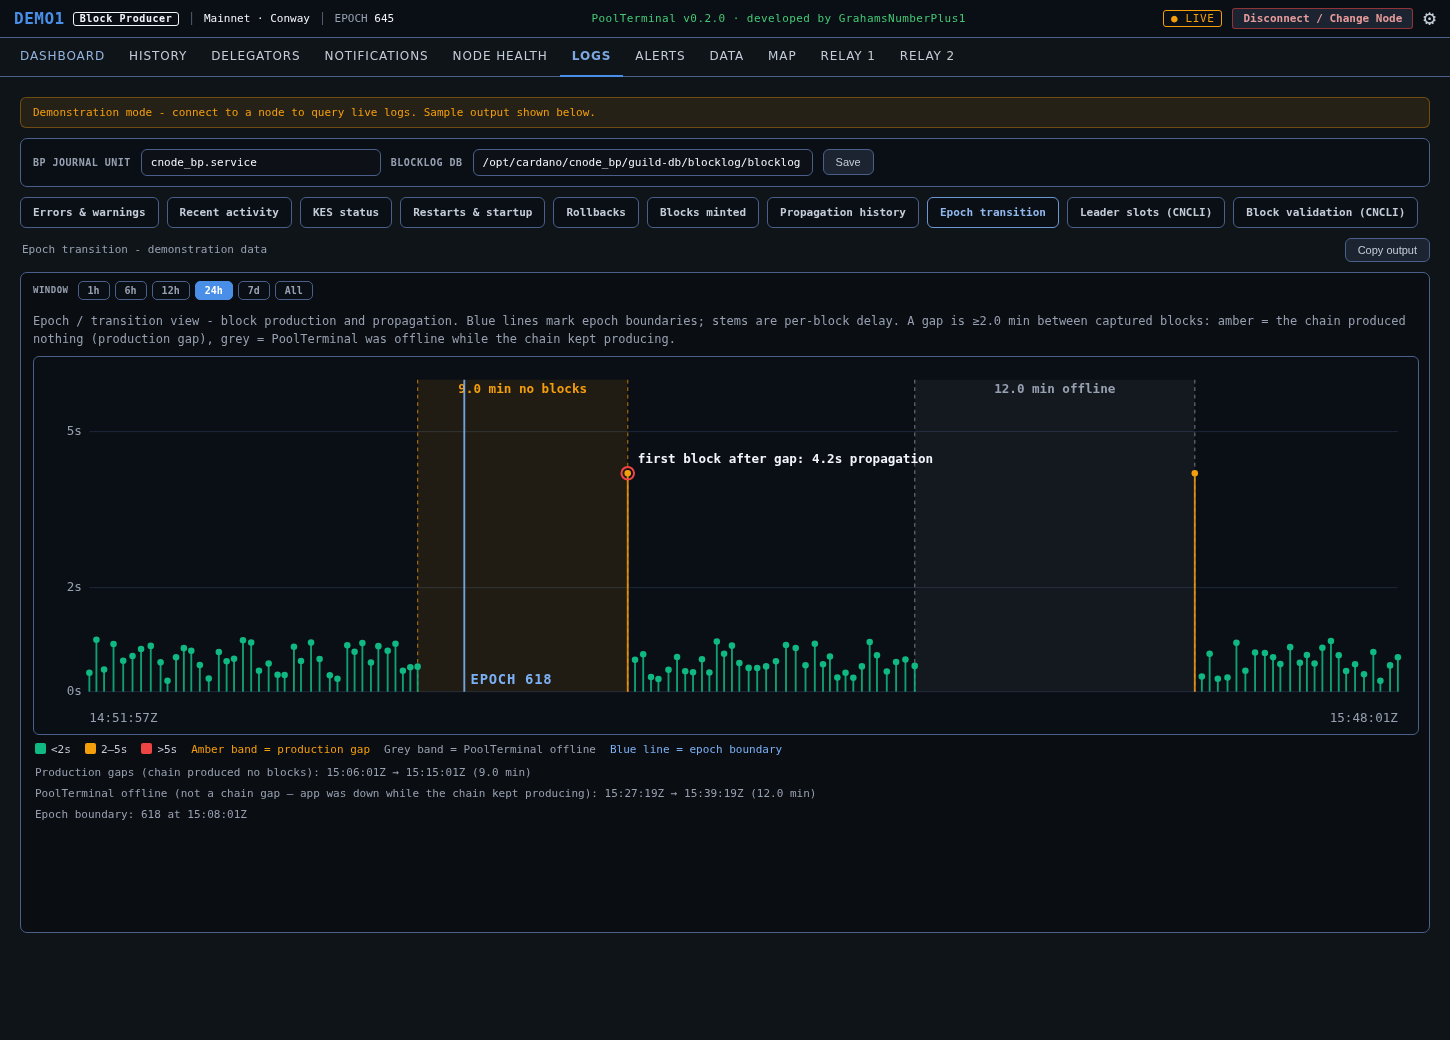Click the Mainnet · Conway label
This screenshot has height=1040, width=1450.
[x=257, y=19]
